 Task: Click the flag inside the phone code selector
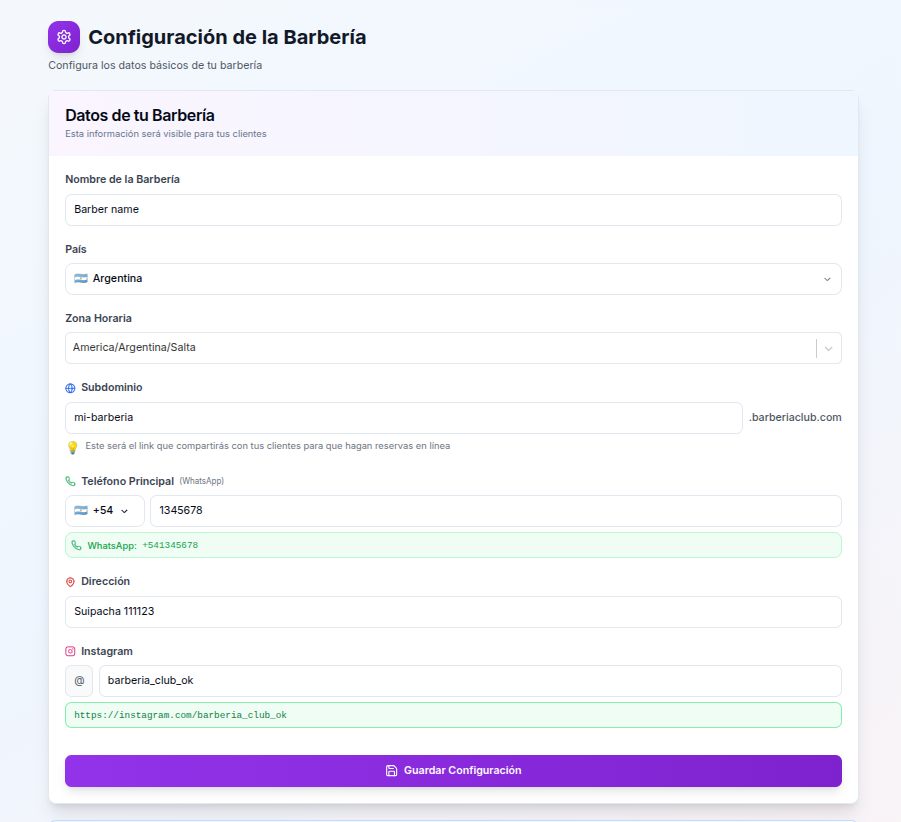[x=82, y=510]
